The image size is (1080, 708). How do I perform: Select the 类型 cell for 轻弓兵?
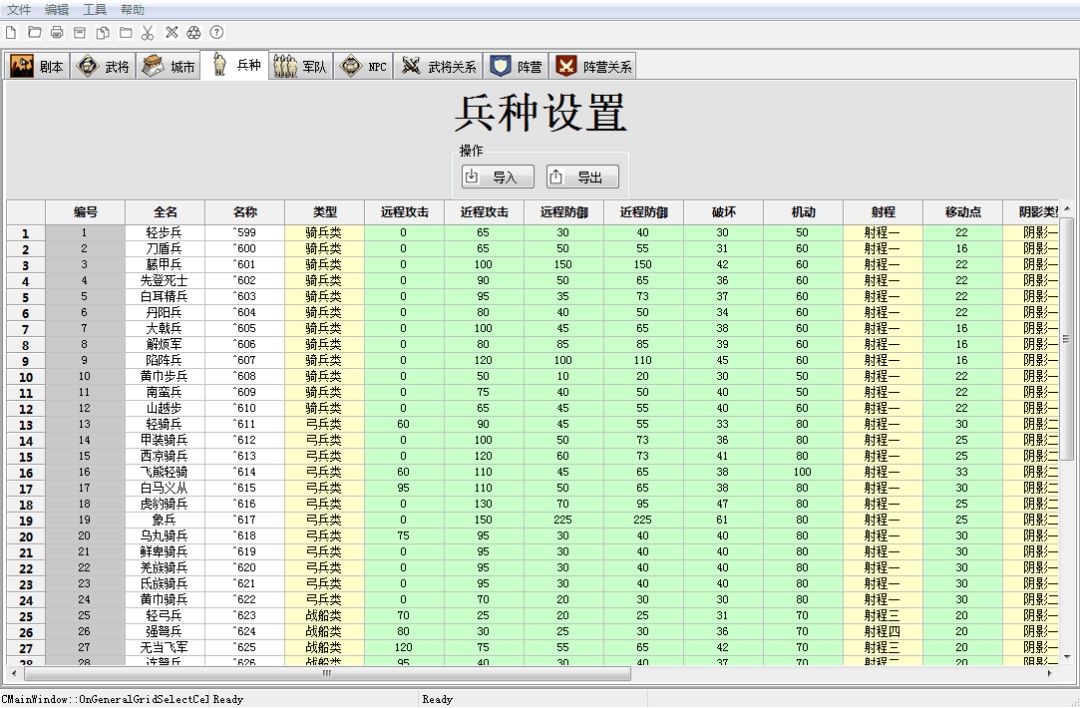pos(324,616)
